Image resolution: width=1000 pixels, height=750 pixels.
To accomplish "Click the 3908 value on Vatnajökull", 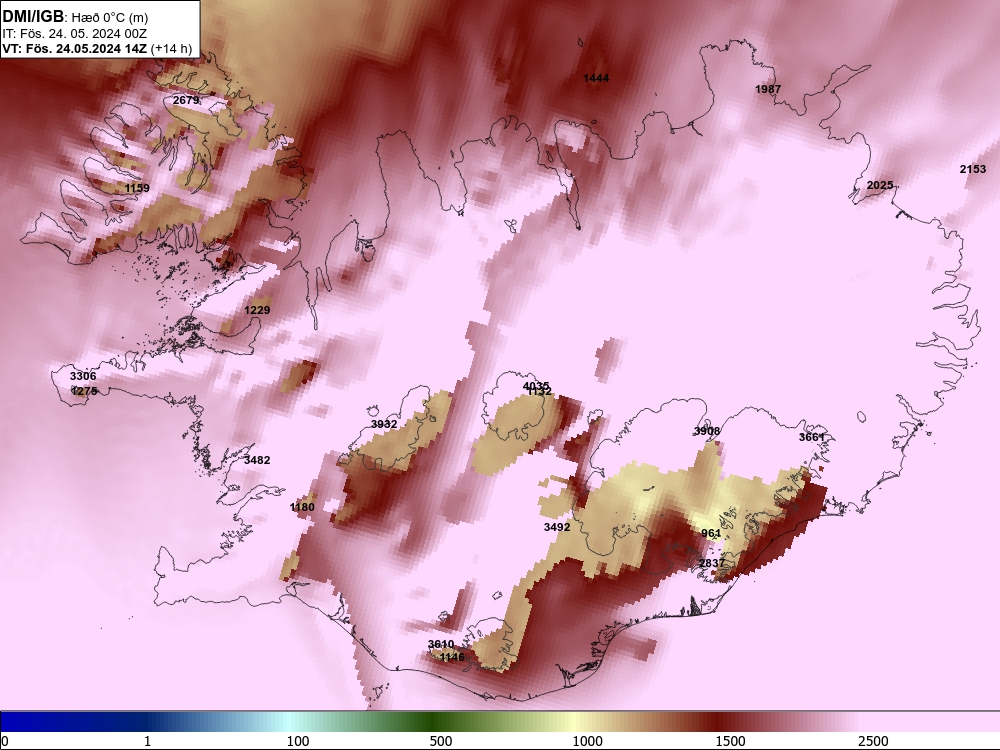I will click(707, 431).
